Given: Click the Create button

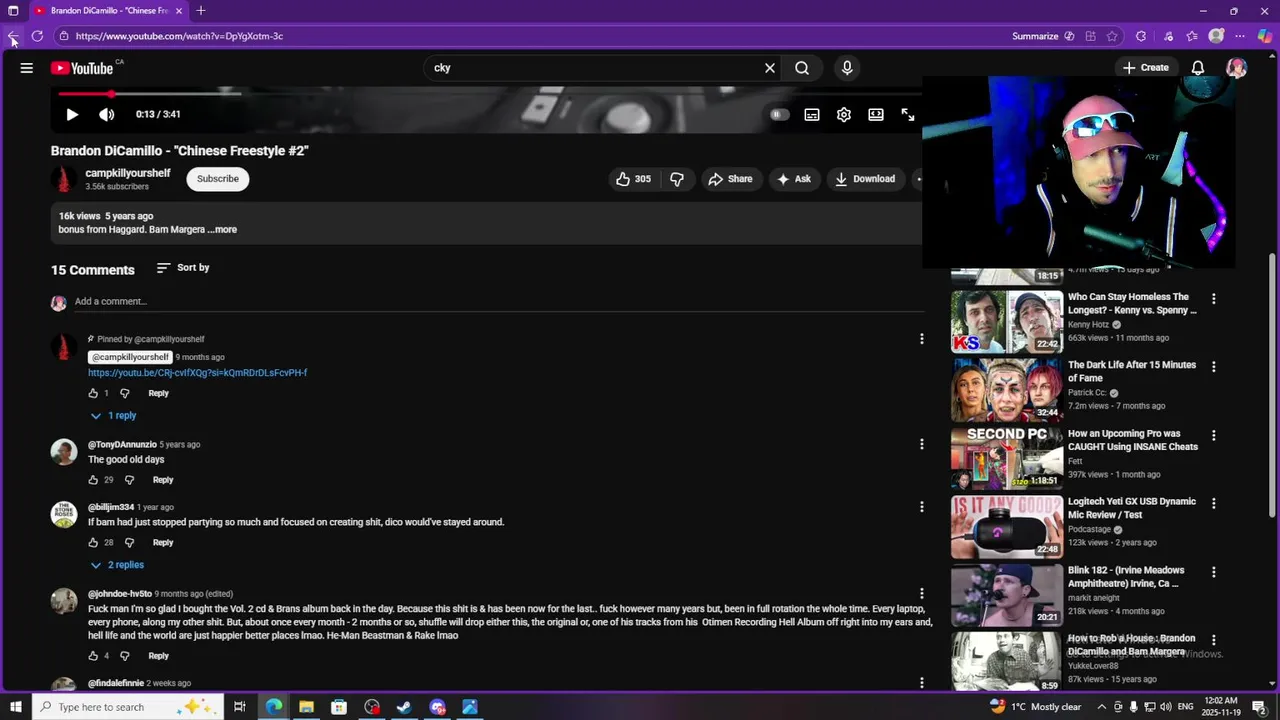Looking at the screenshot, I should click(1145, 68).
